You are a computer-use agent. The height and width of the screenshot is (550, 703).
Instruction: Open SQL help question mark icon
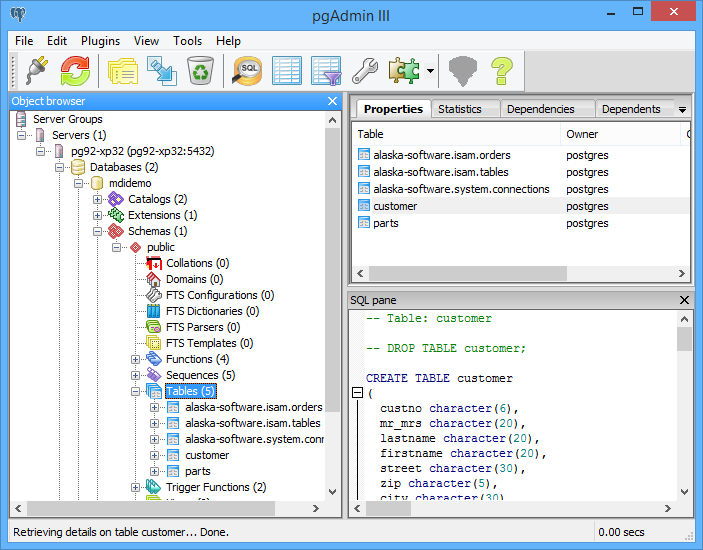pyautogui.click(x=502, y=70)
